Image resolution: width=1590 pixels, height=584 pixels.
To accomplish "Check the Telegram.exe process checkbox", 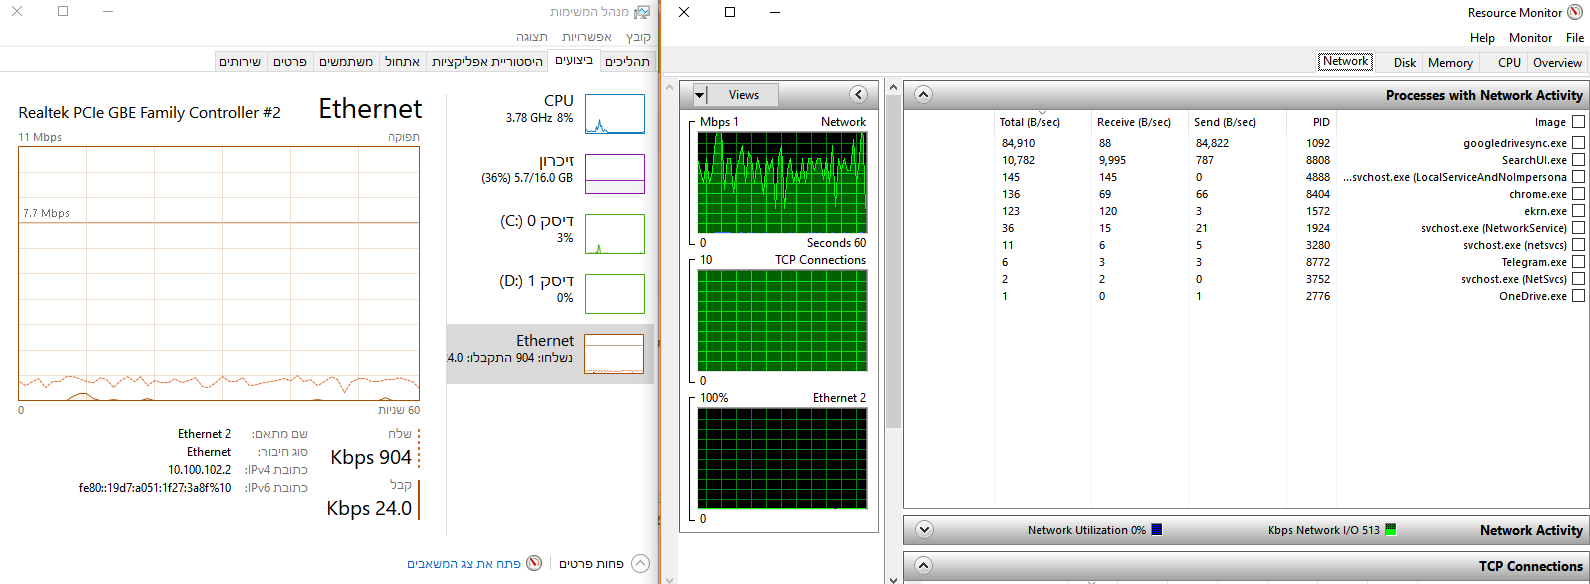I will (1578, 262).
